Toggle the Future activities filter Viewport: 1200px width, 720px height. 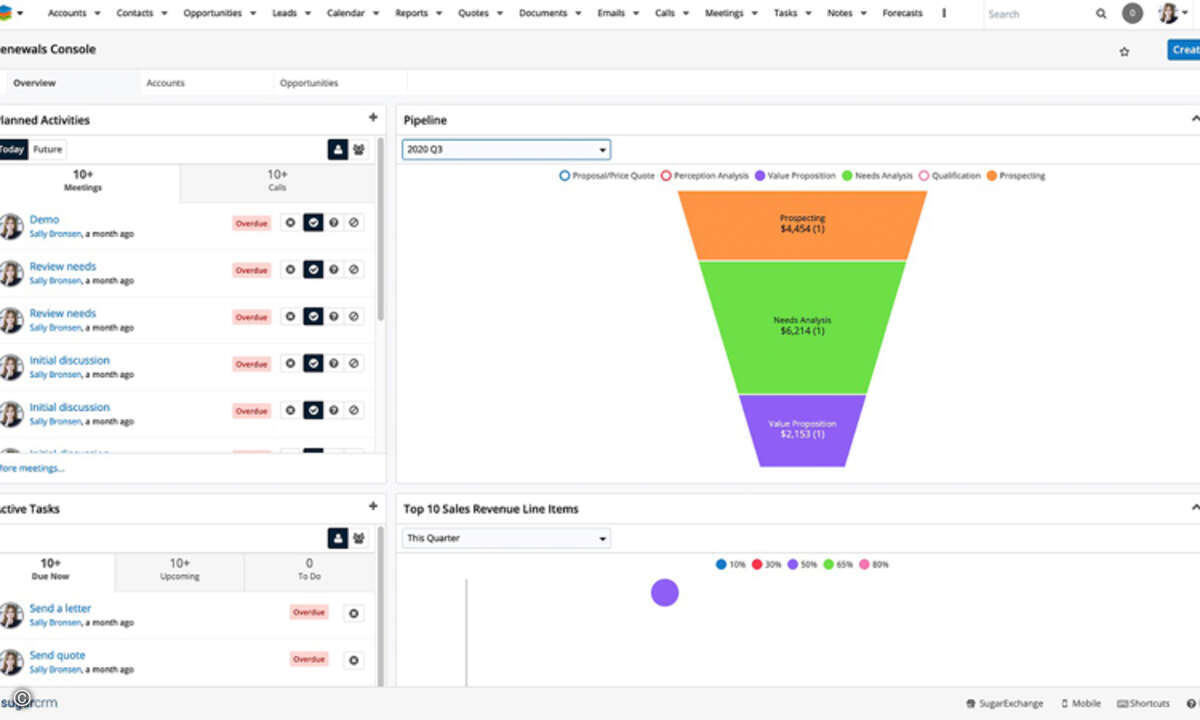(x=47, y=150)
